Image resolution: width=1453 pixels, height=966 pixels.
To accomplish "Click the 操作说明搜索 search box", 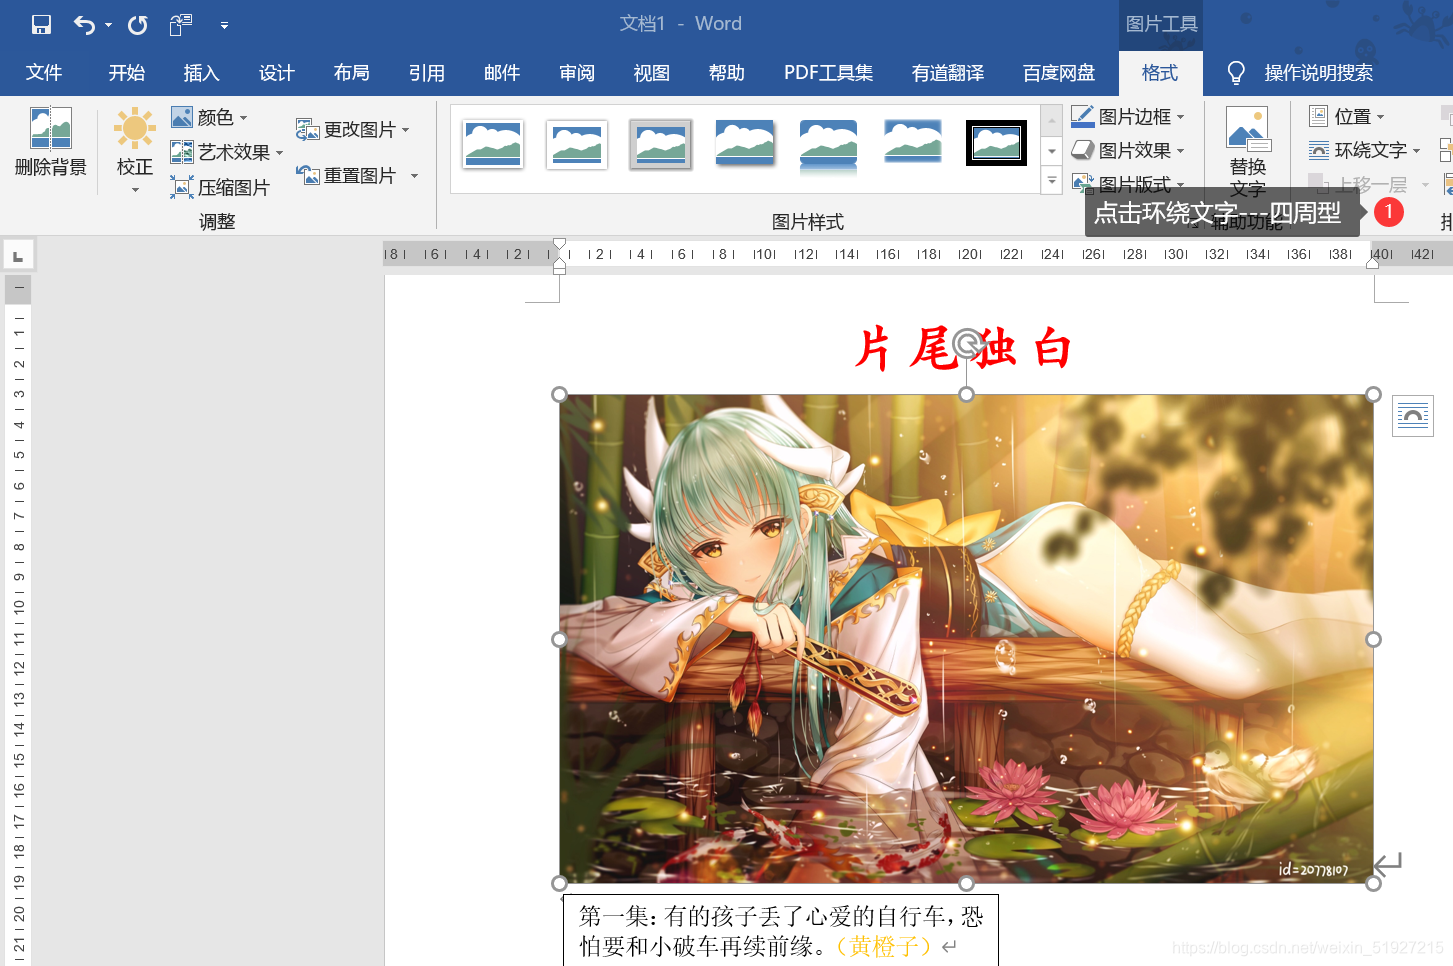I will (1319, 73).
